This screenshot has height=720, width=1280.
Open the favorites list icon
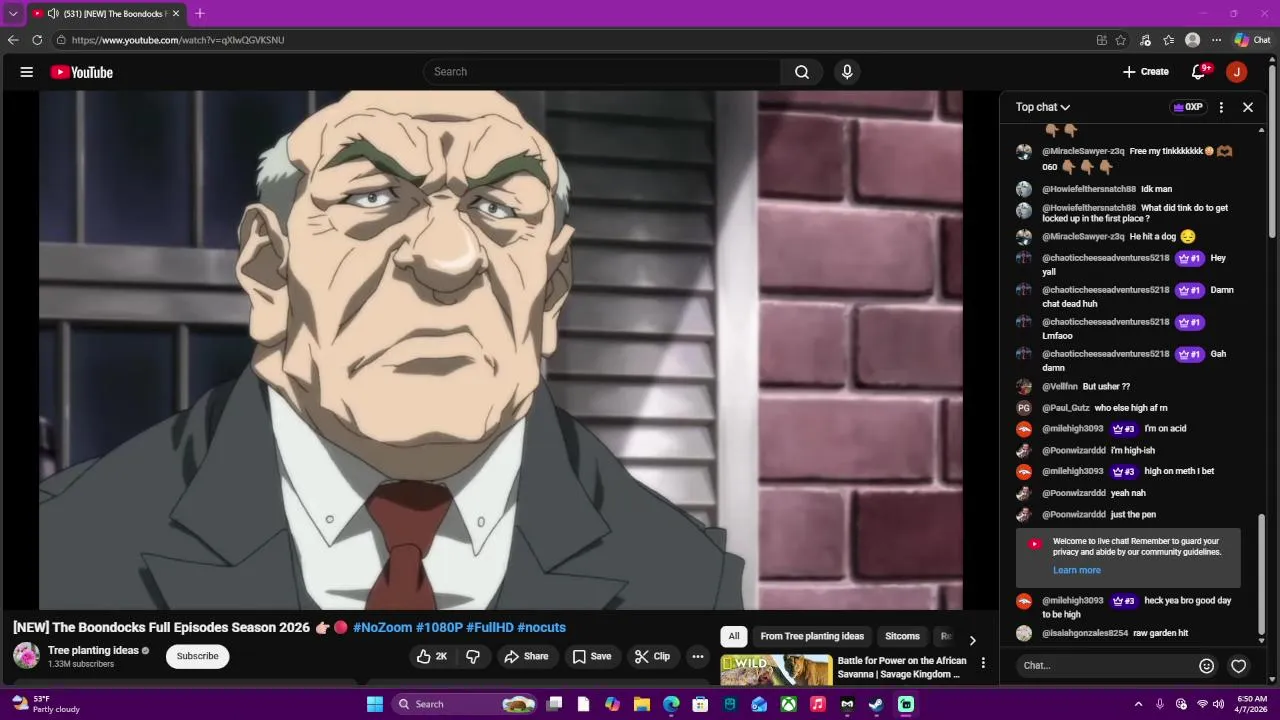1169,40
